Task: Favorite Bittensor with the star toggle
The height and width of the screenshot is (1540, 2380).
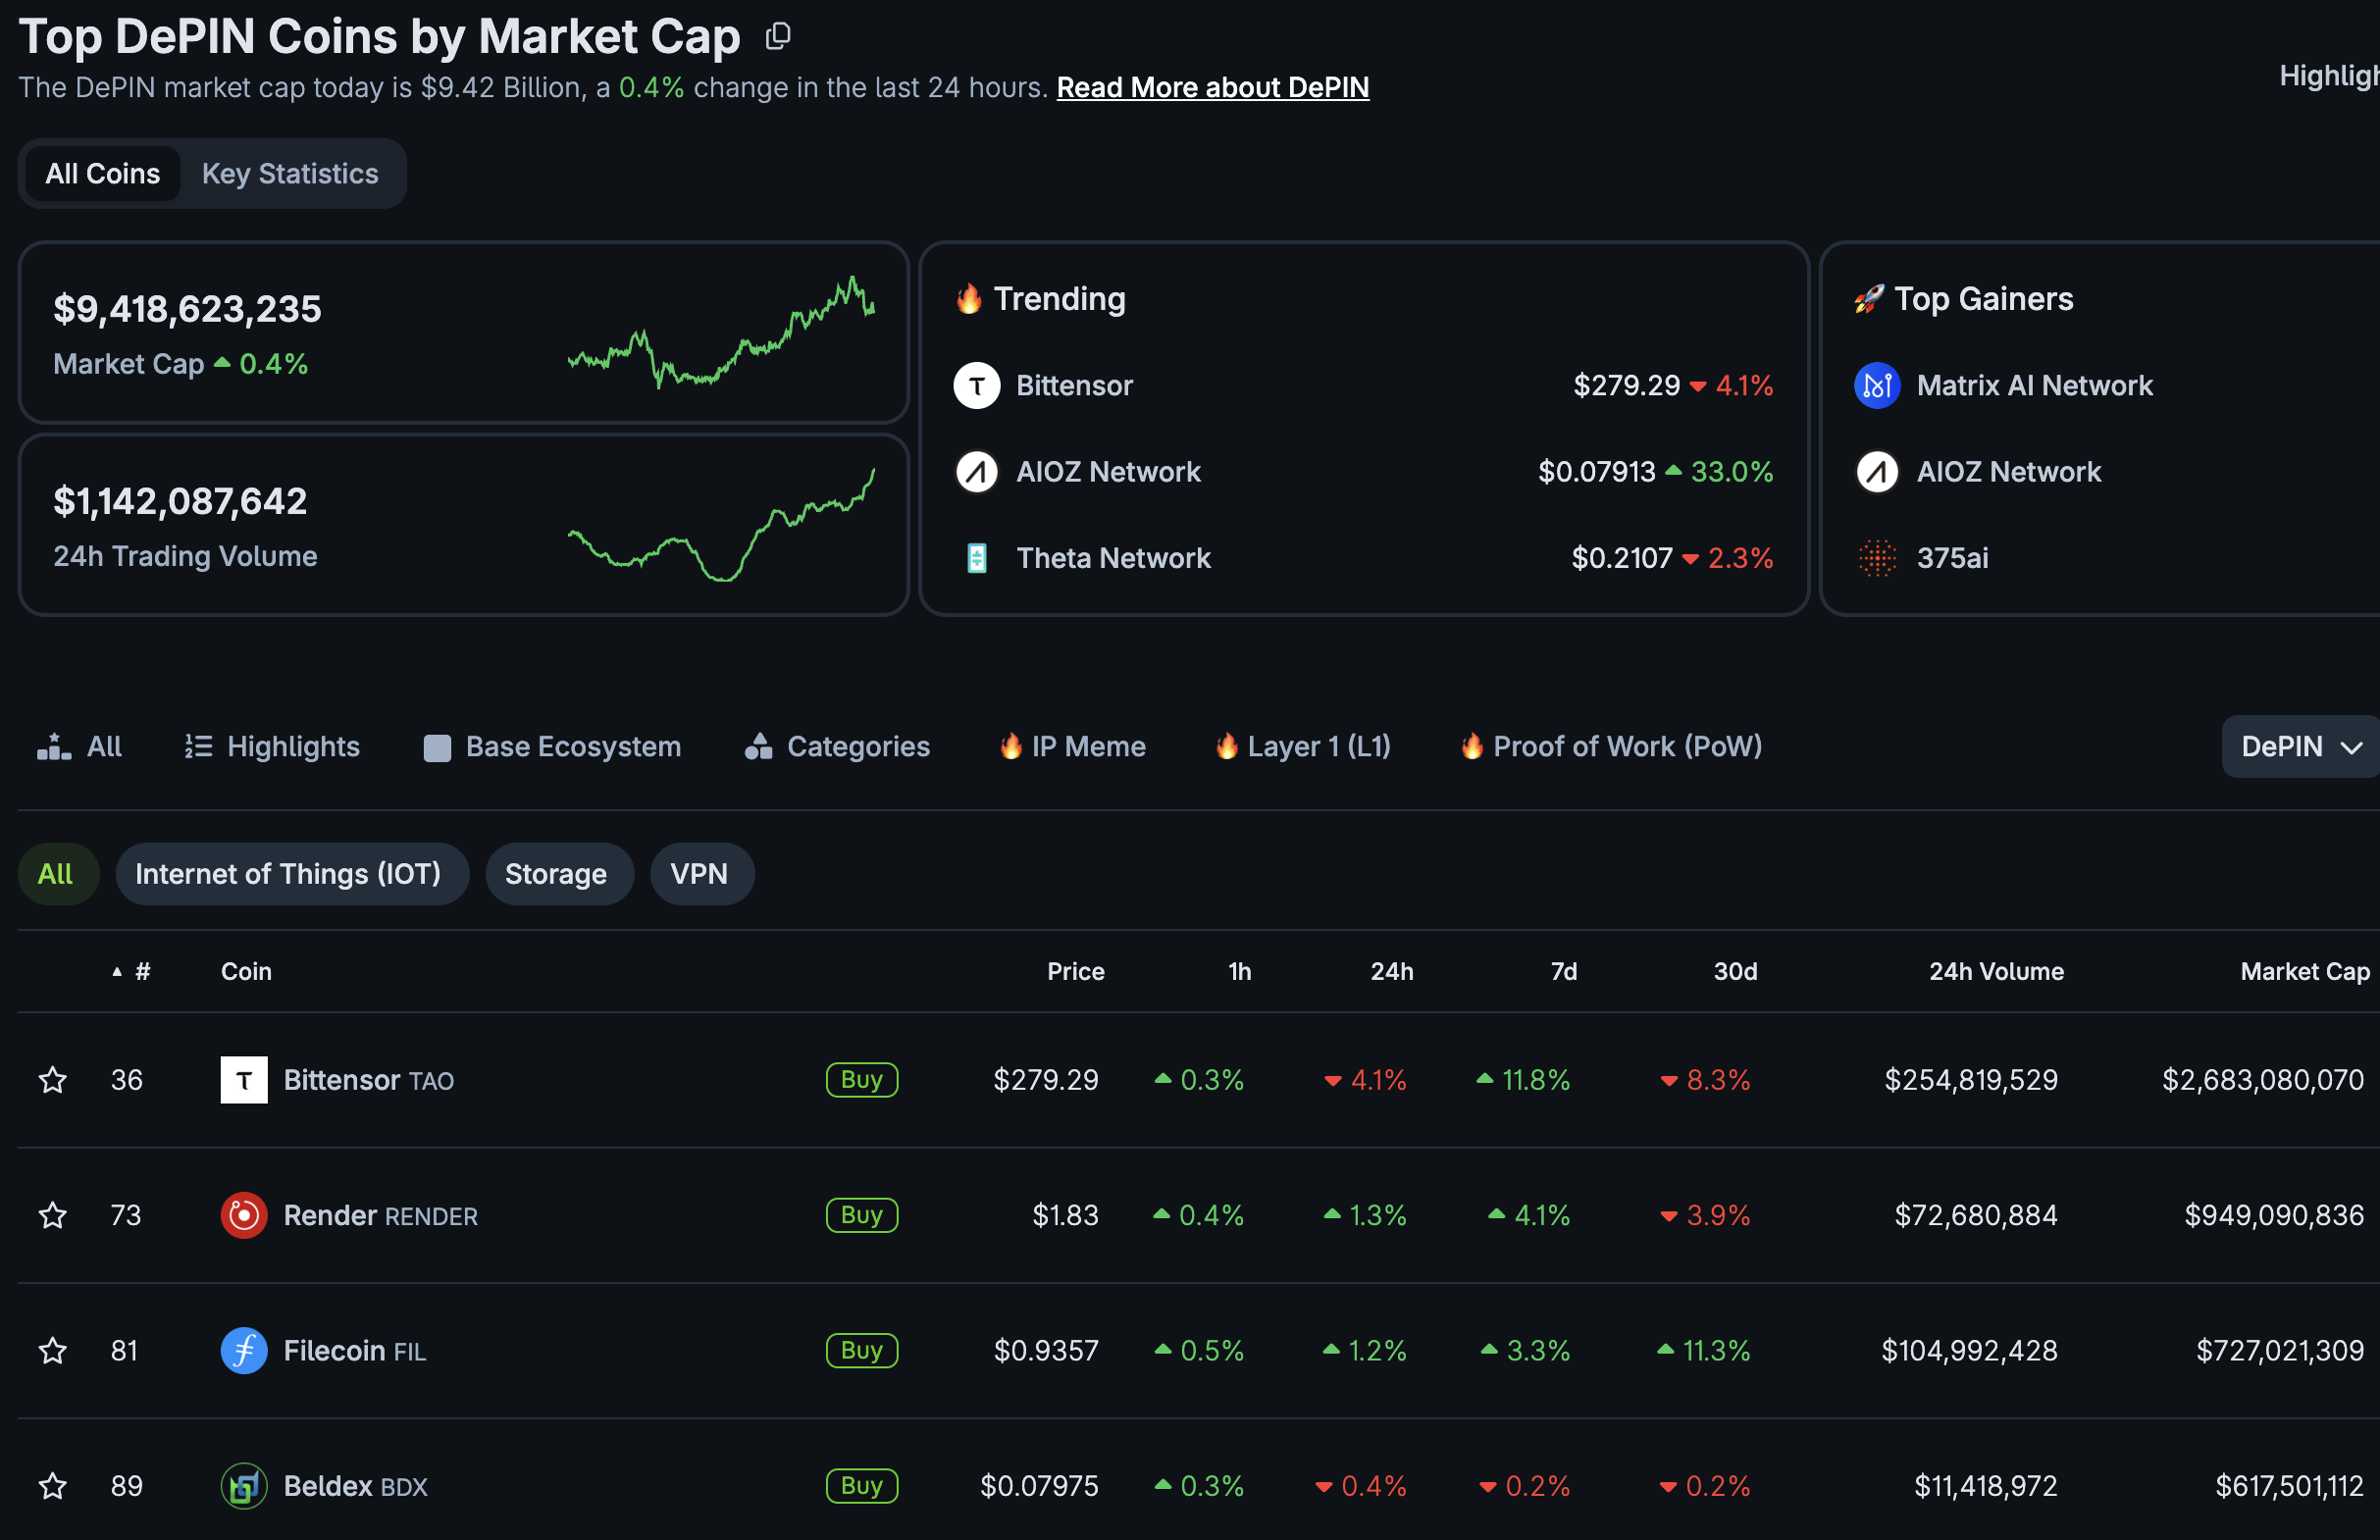Action: click(53, 1079)
